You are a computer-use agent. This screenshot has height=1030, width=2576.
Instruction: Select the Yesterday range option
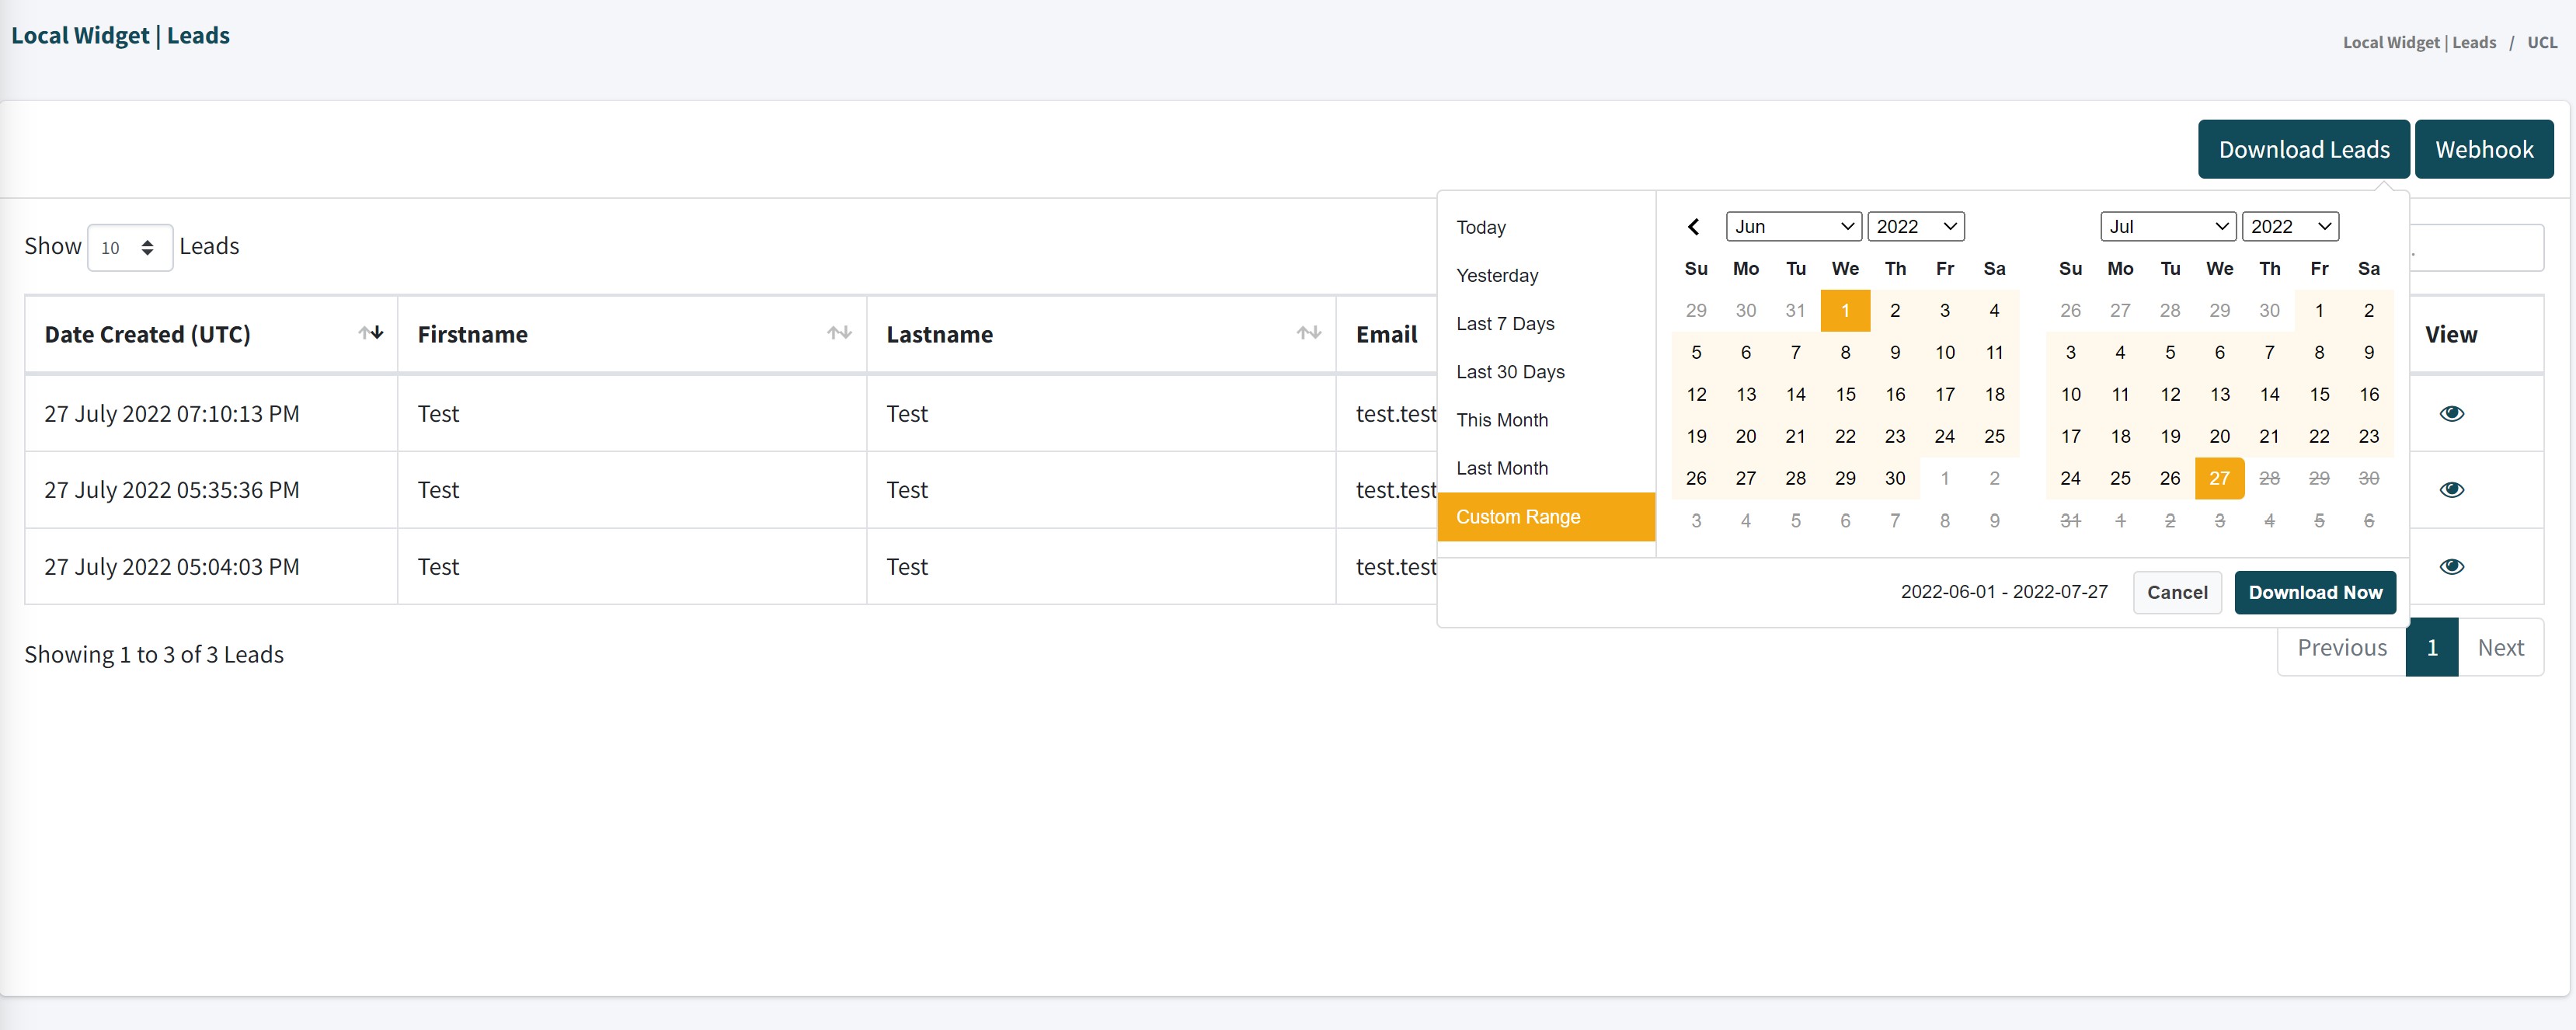[x=1546, y=275]
